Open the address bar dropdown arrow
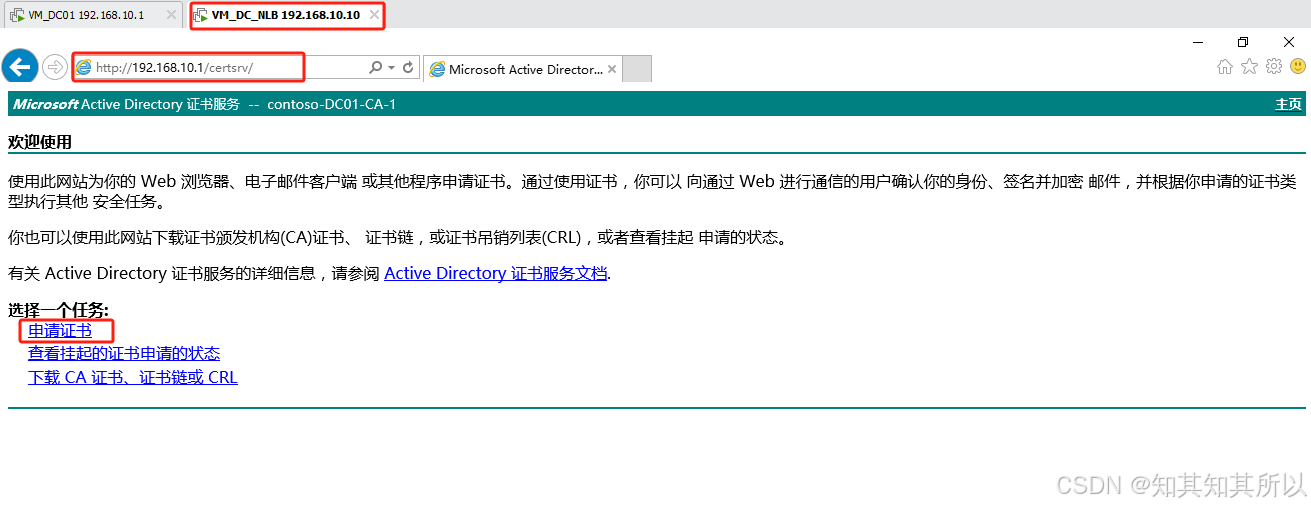 391,68
